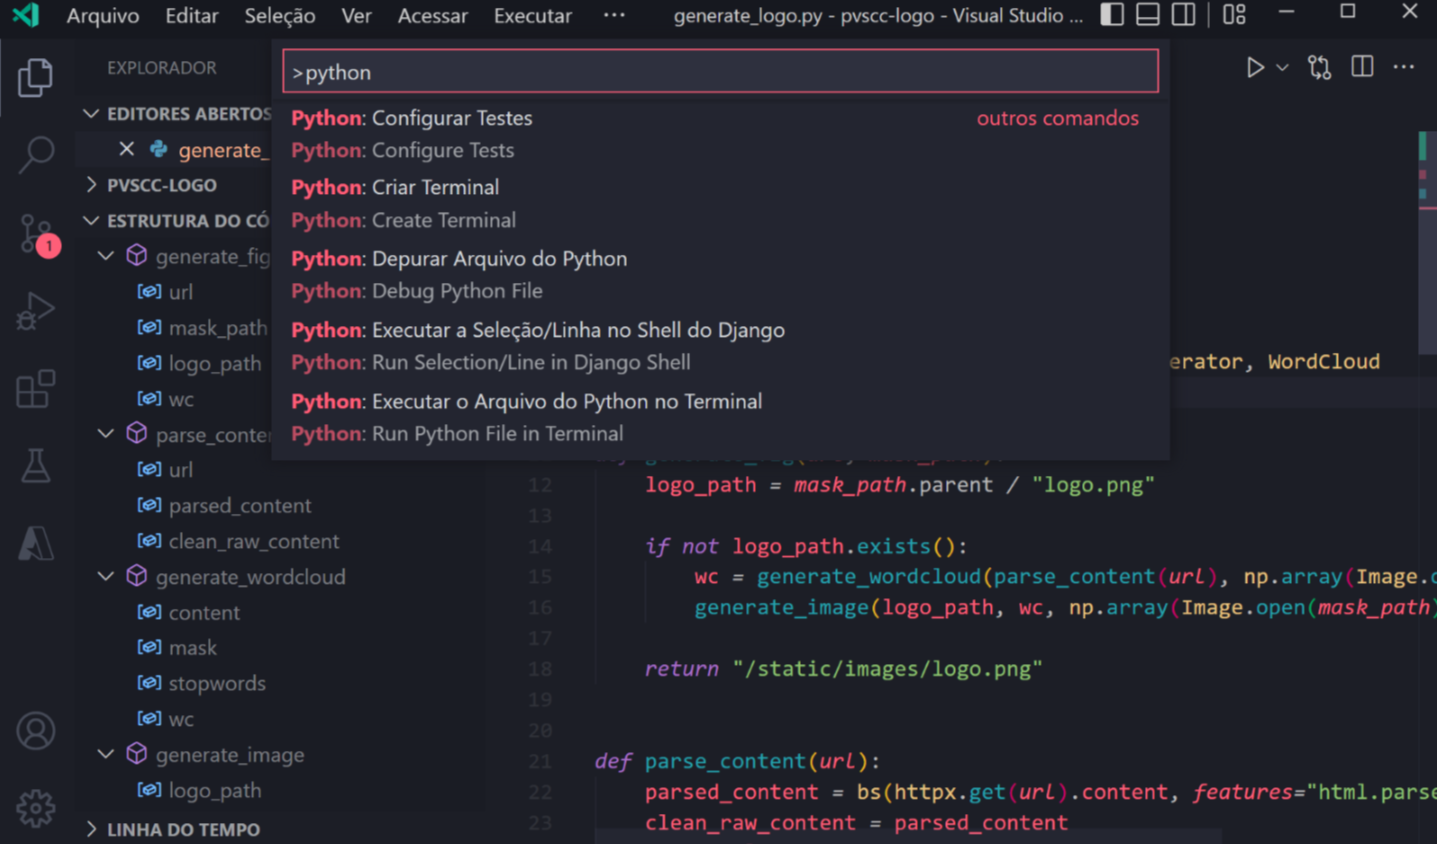Open the Search view icon
Image resolution: width=1437 pixels, height=844 pixels.
click(36, 154)
